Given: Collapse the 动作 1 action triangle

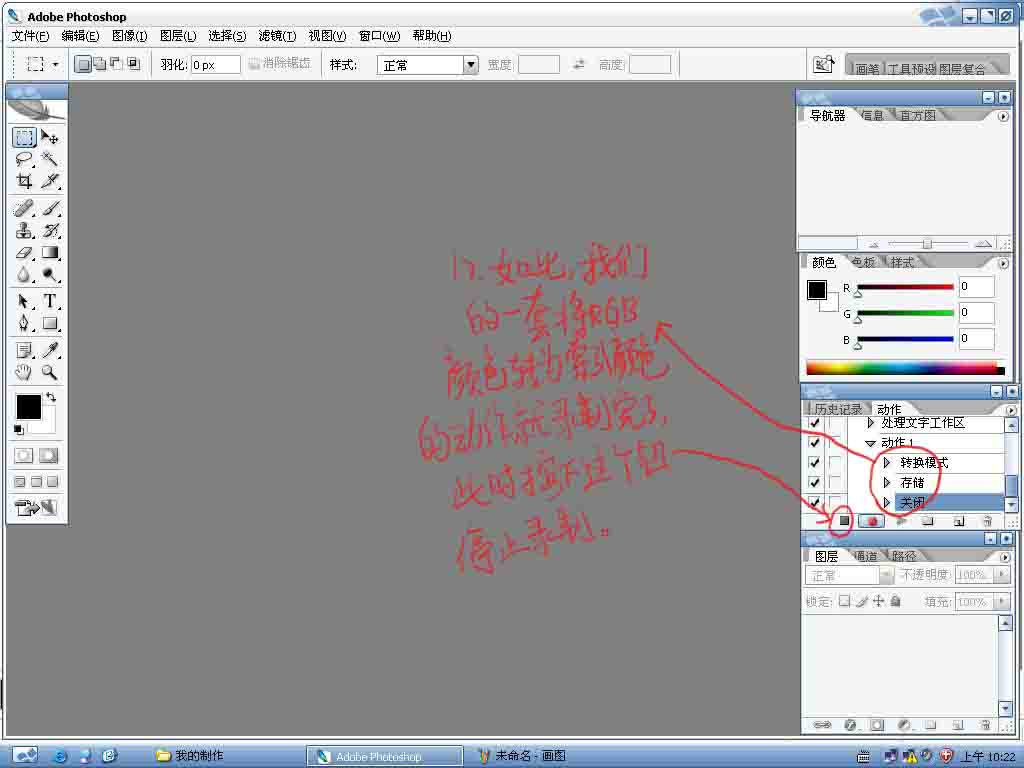Looking at the screenshot, I should (870, 443).
